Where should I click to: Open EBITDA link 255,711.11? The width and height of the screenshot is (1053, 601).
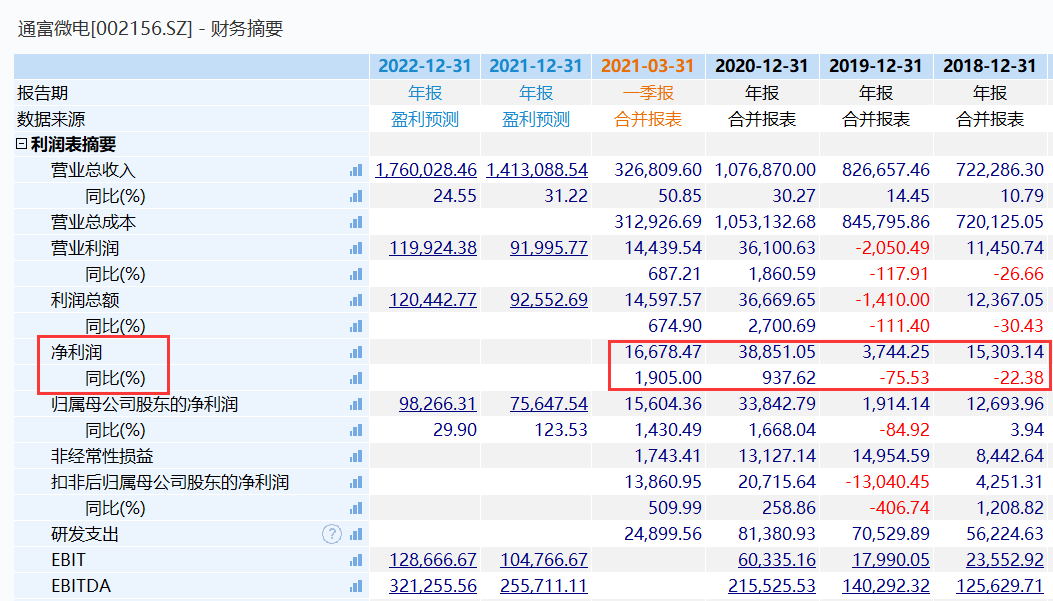pyautogui.click(x=543, y=586)
